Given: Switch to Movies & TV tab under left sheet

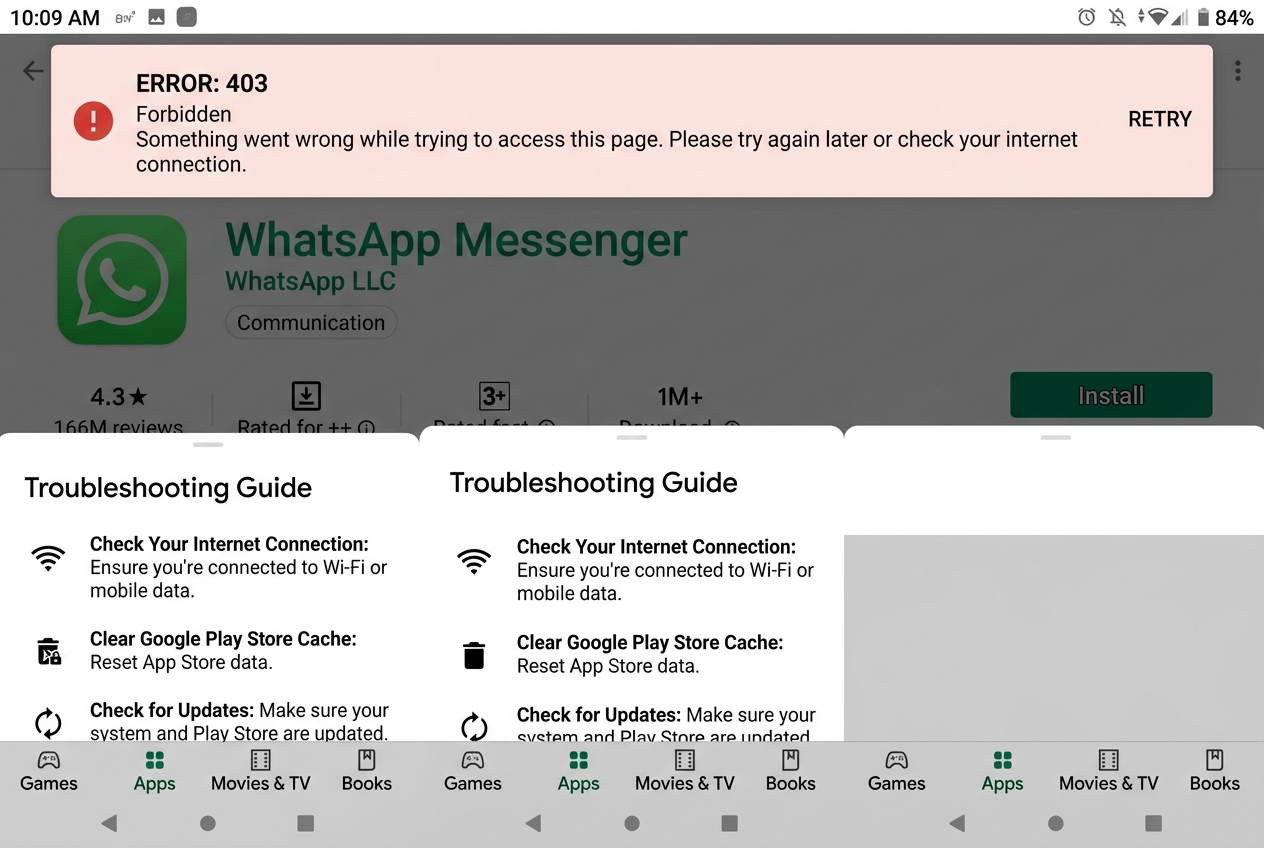Looking at the screenshot, I should point(261,771).
